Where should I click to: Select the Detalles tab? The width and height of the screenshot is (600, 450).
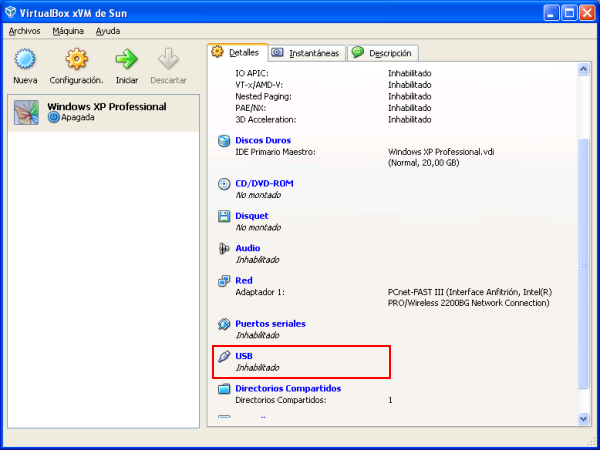(236, 52)
